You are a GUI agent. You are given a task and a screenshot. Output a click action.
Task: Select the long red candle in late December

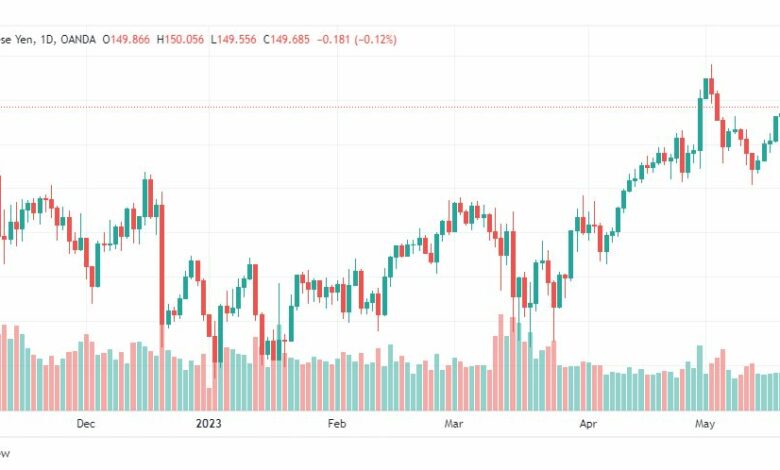[x=162, y=265]
